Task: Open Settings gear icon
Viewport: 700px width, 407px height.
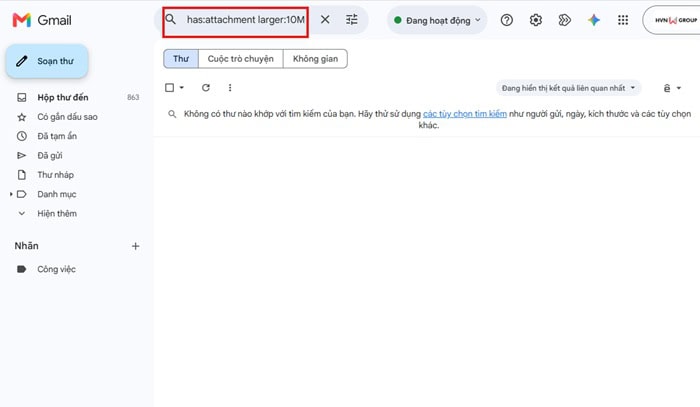Action: click(x=536, y=20)
